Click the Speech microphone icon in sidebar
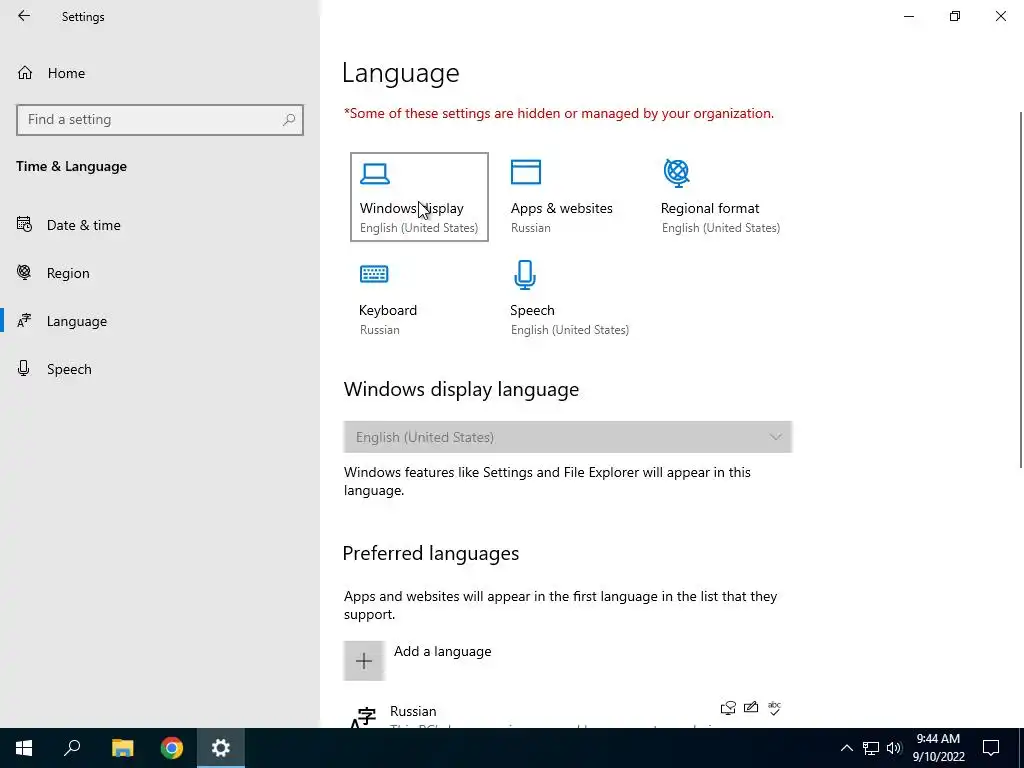This screenshot has height=768, width=1024. 24,368
